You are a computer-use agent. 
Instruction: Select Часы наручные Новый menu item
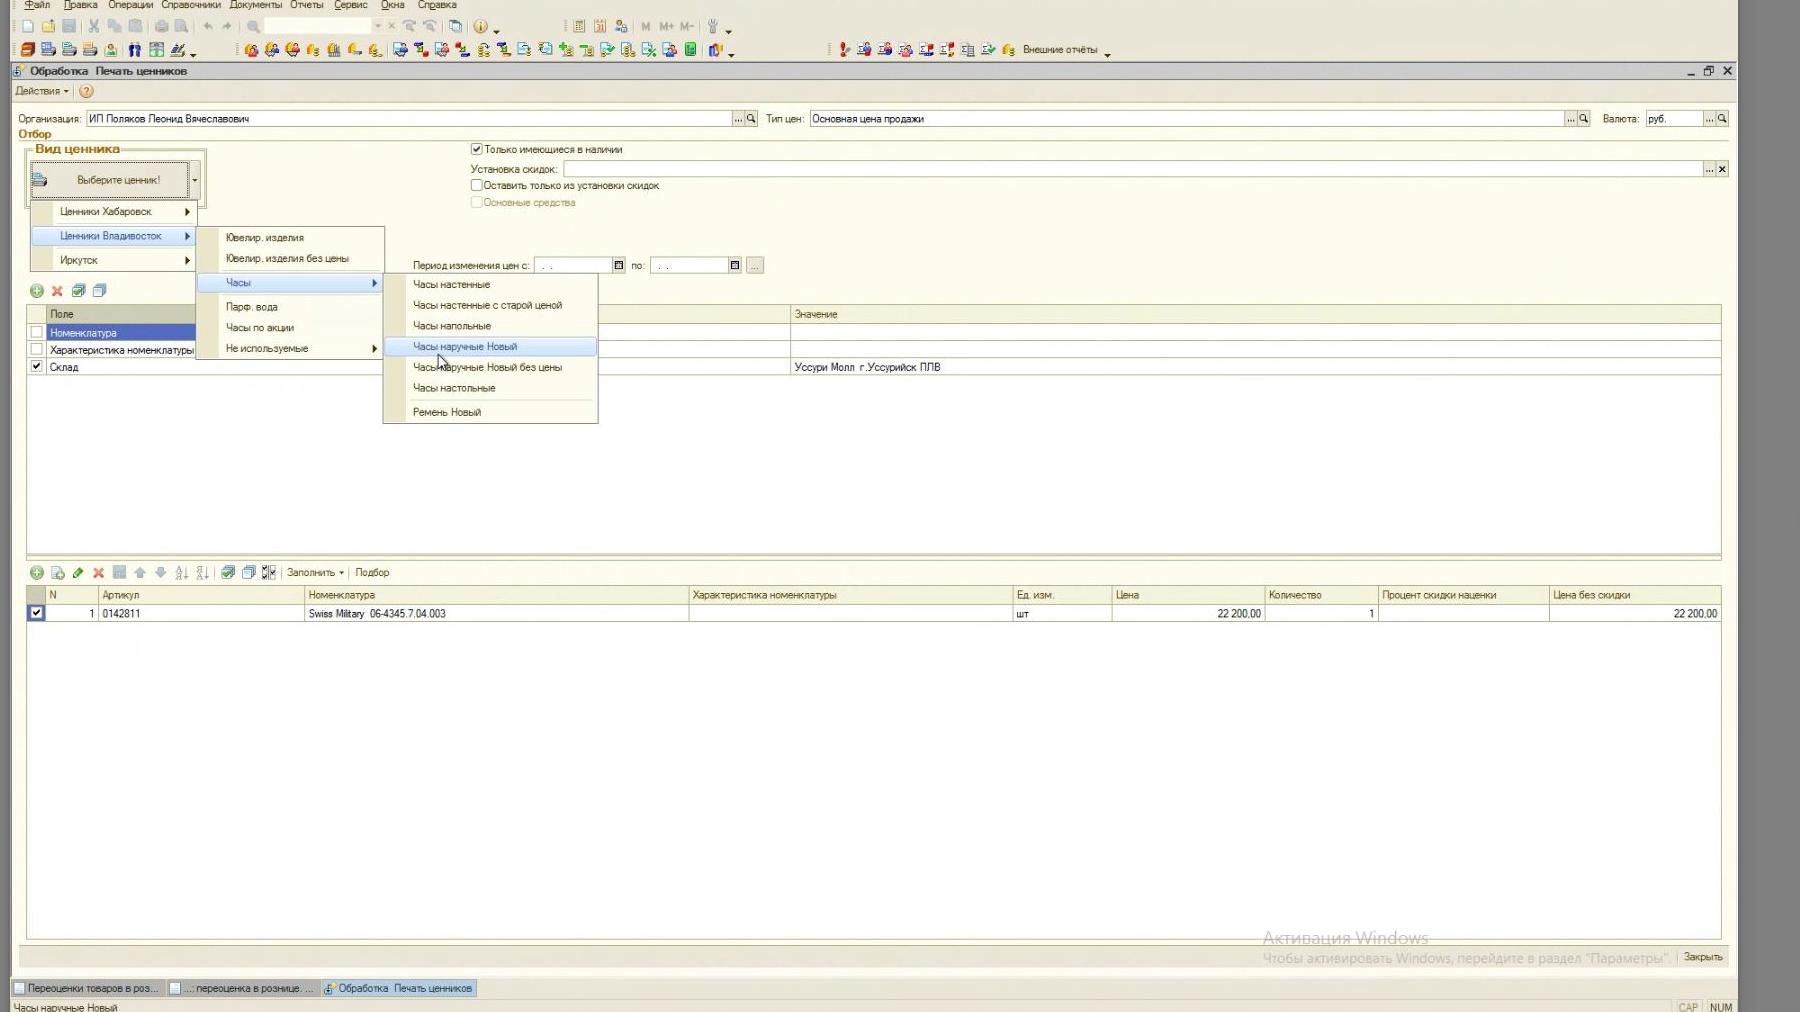(491, 347)
